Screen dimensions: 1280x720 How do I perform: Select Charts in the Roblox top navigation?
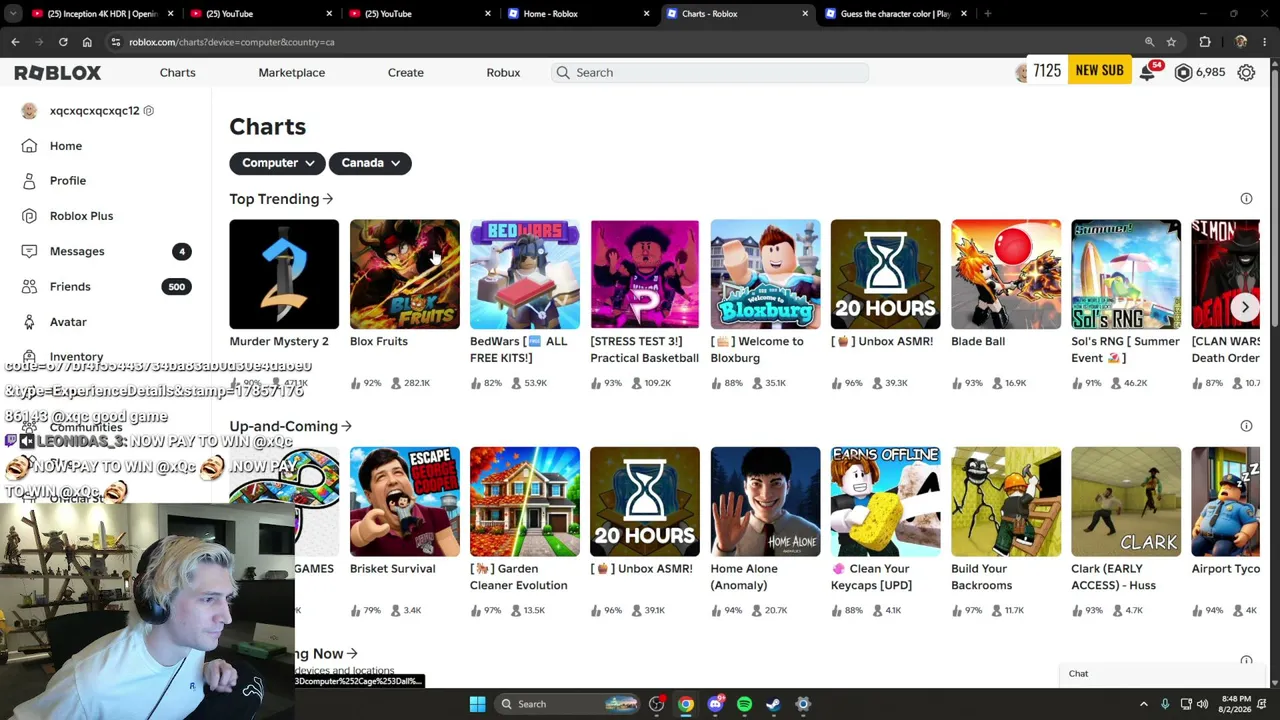tap(177, 72)
